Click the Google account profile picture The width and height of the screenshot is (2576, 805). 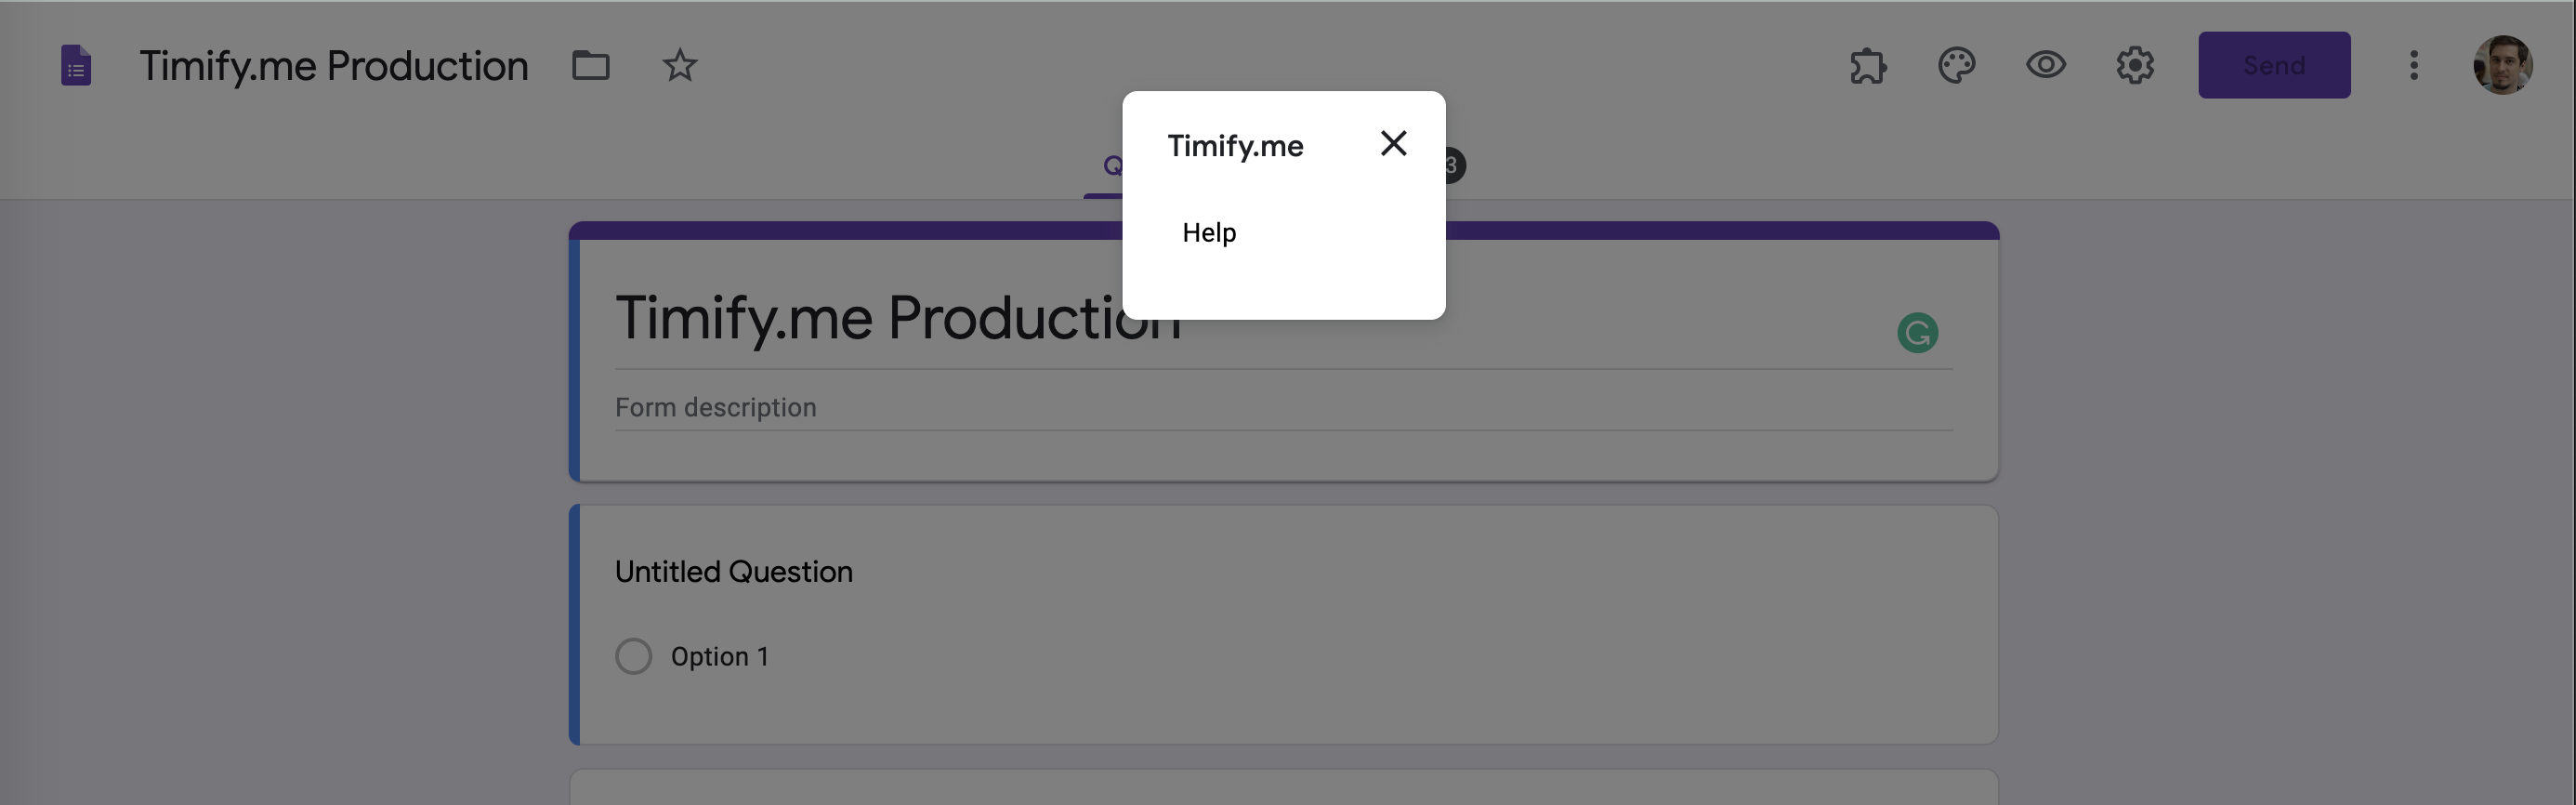[2502, 66]
